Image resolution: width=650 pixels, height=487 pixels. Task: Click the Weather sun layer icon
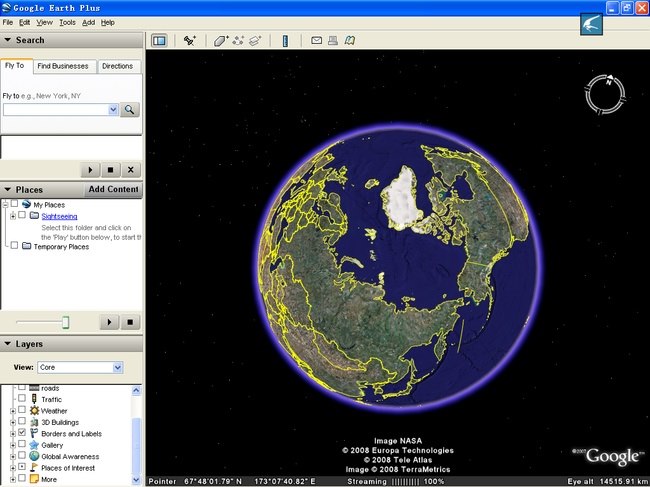point(34,411)
